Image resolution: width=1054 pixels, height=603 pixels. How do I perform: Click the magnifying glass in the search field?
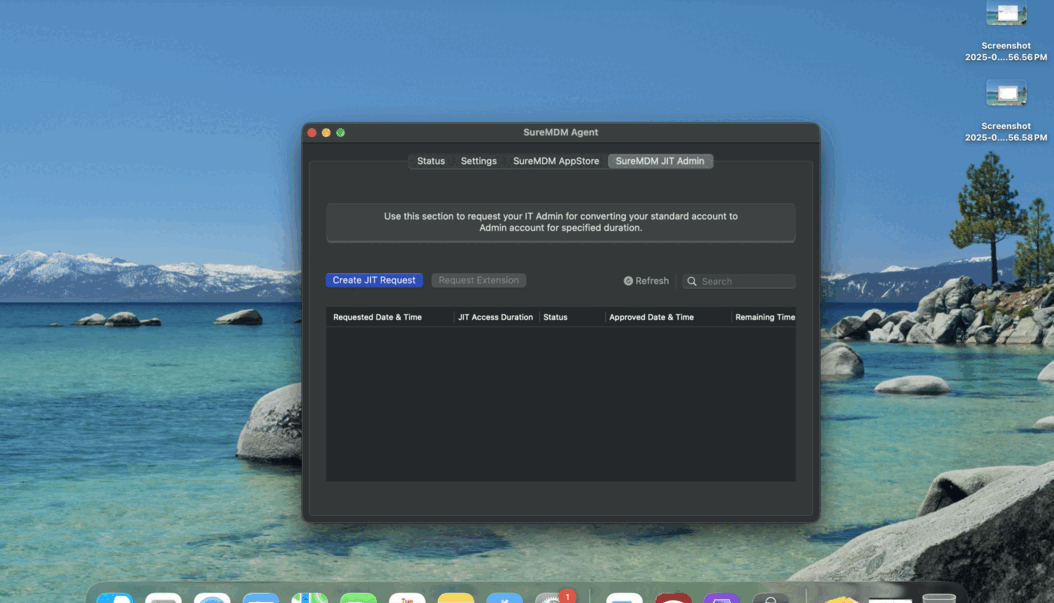coord(691,281)
